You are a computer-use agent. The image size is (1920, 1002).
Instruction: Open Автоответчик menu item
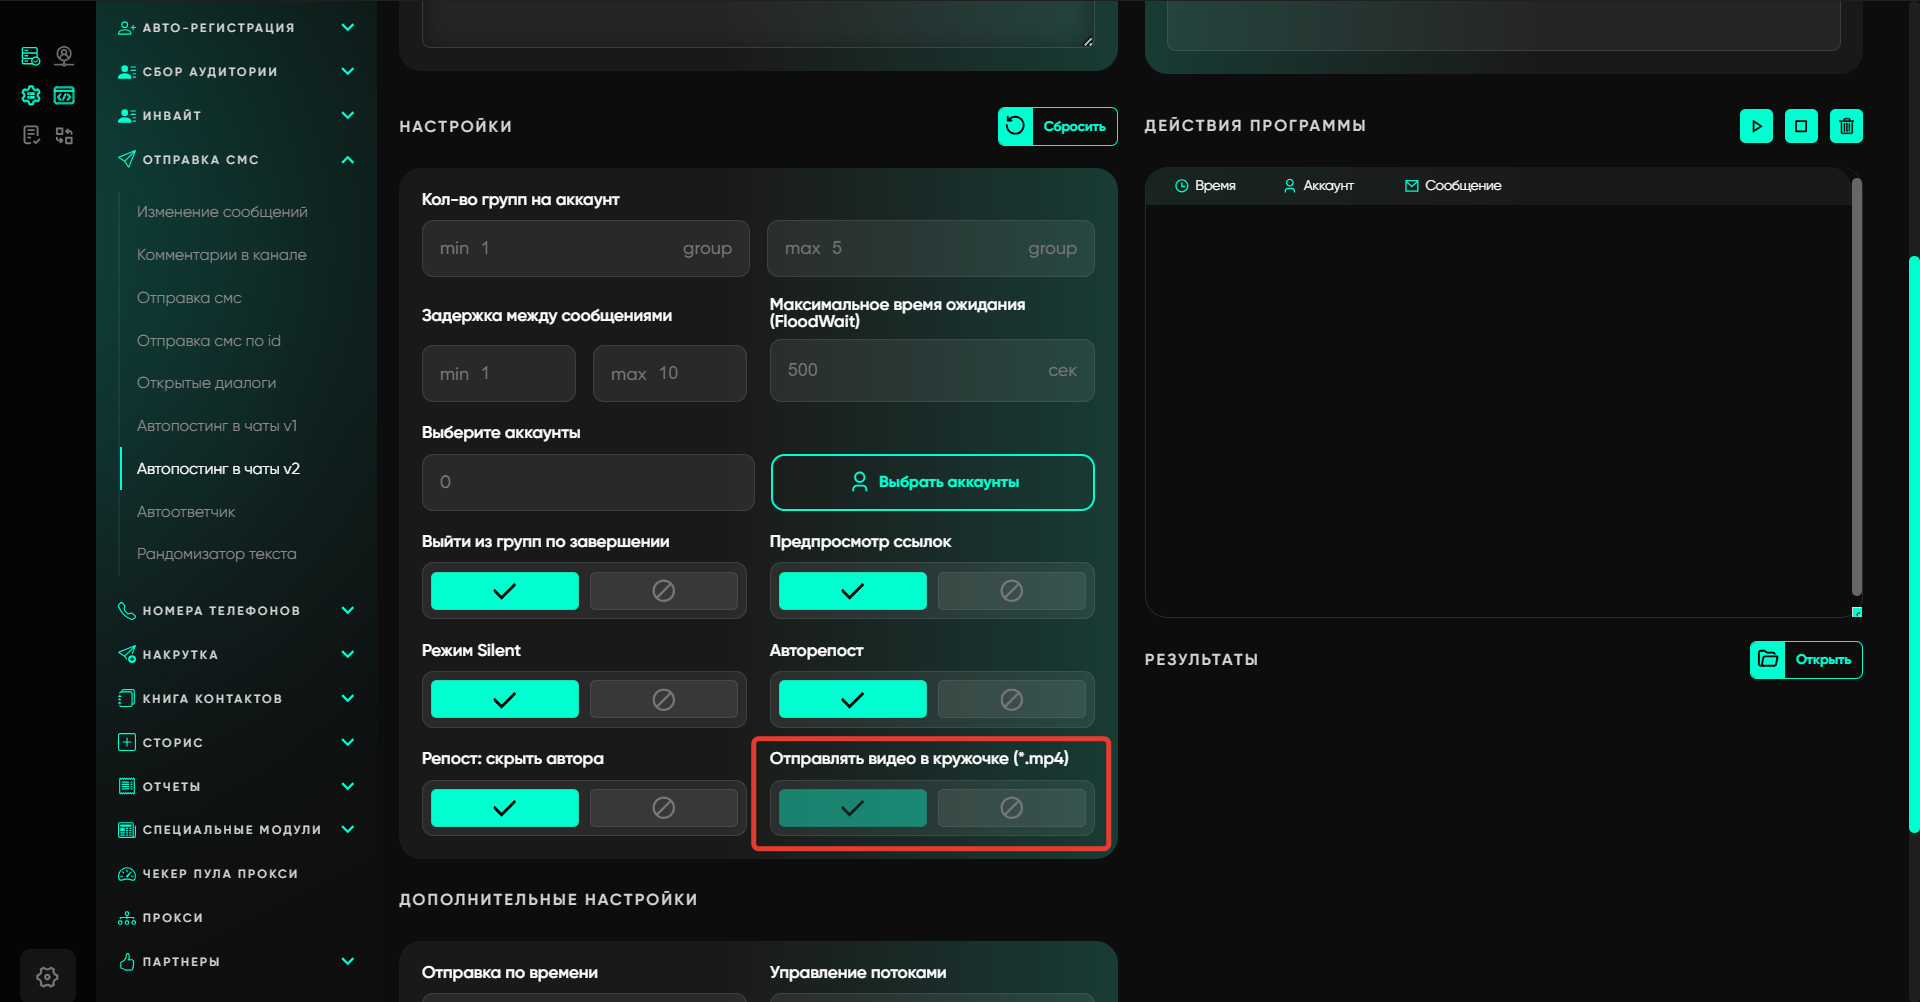point(186,511)
